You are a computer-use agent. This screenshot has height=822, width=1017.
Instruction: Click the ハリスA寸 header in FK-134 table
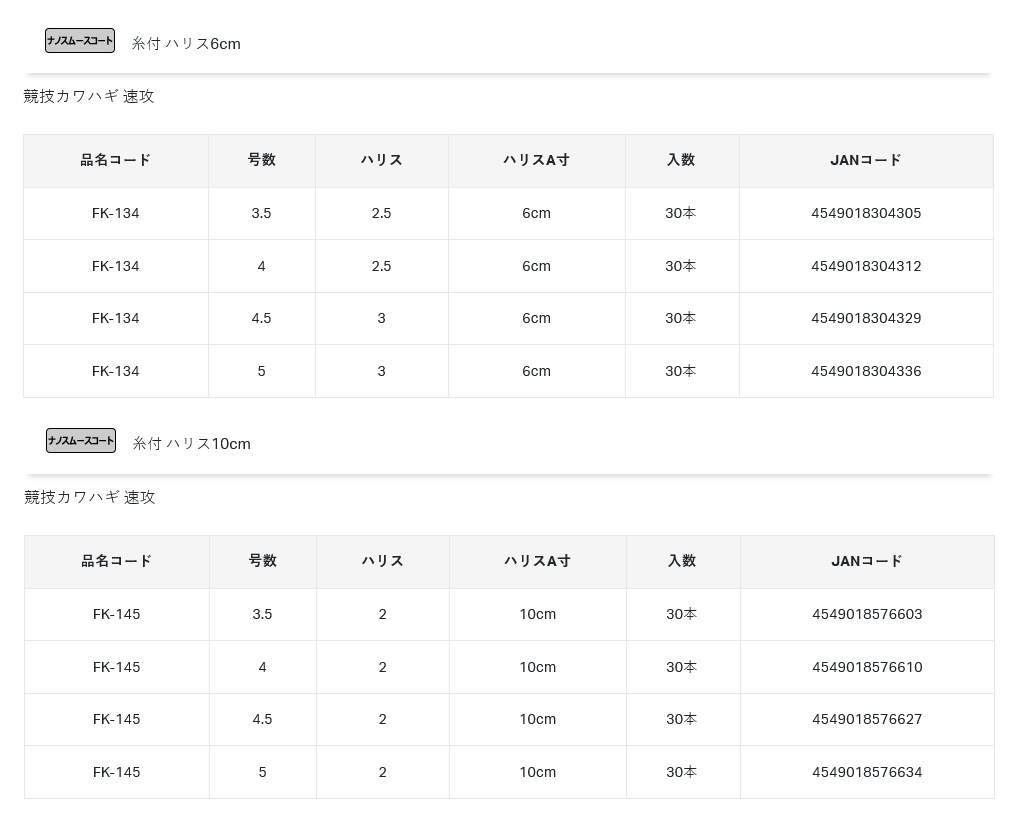click(x=536, y=160)
